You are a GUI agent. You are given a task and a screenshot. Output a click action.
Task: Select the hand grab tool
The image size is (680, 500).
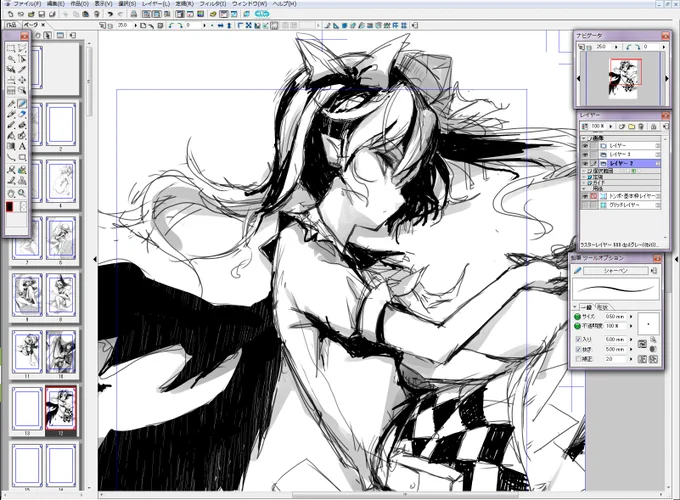(11, 193)
